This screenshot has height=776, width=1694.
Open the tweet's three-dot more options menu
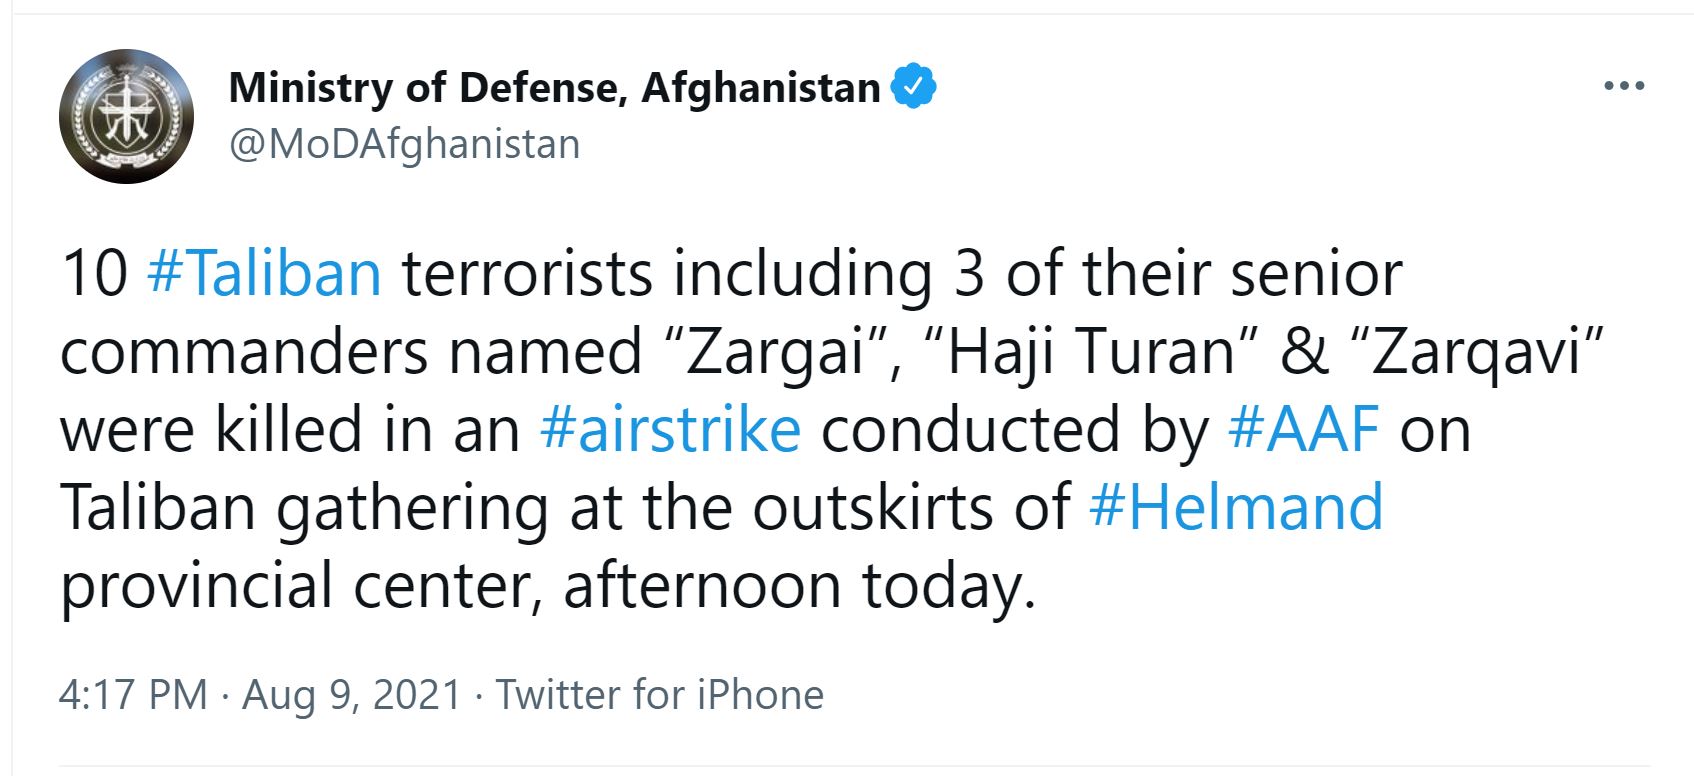[1624, 87]
